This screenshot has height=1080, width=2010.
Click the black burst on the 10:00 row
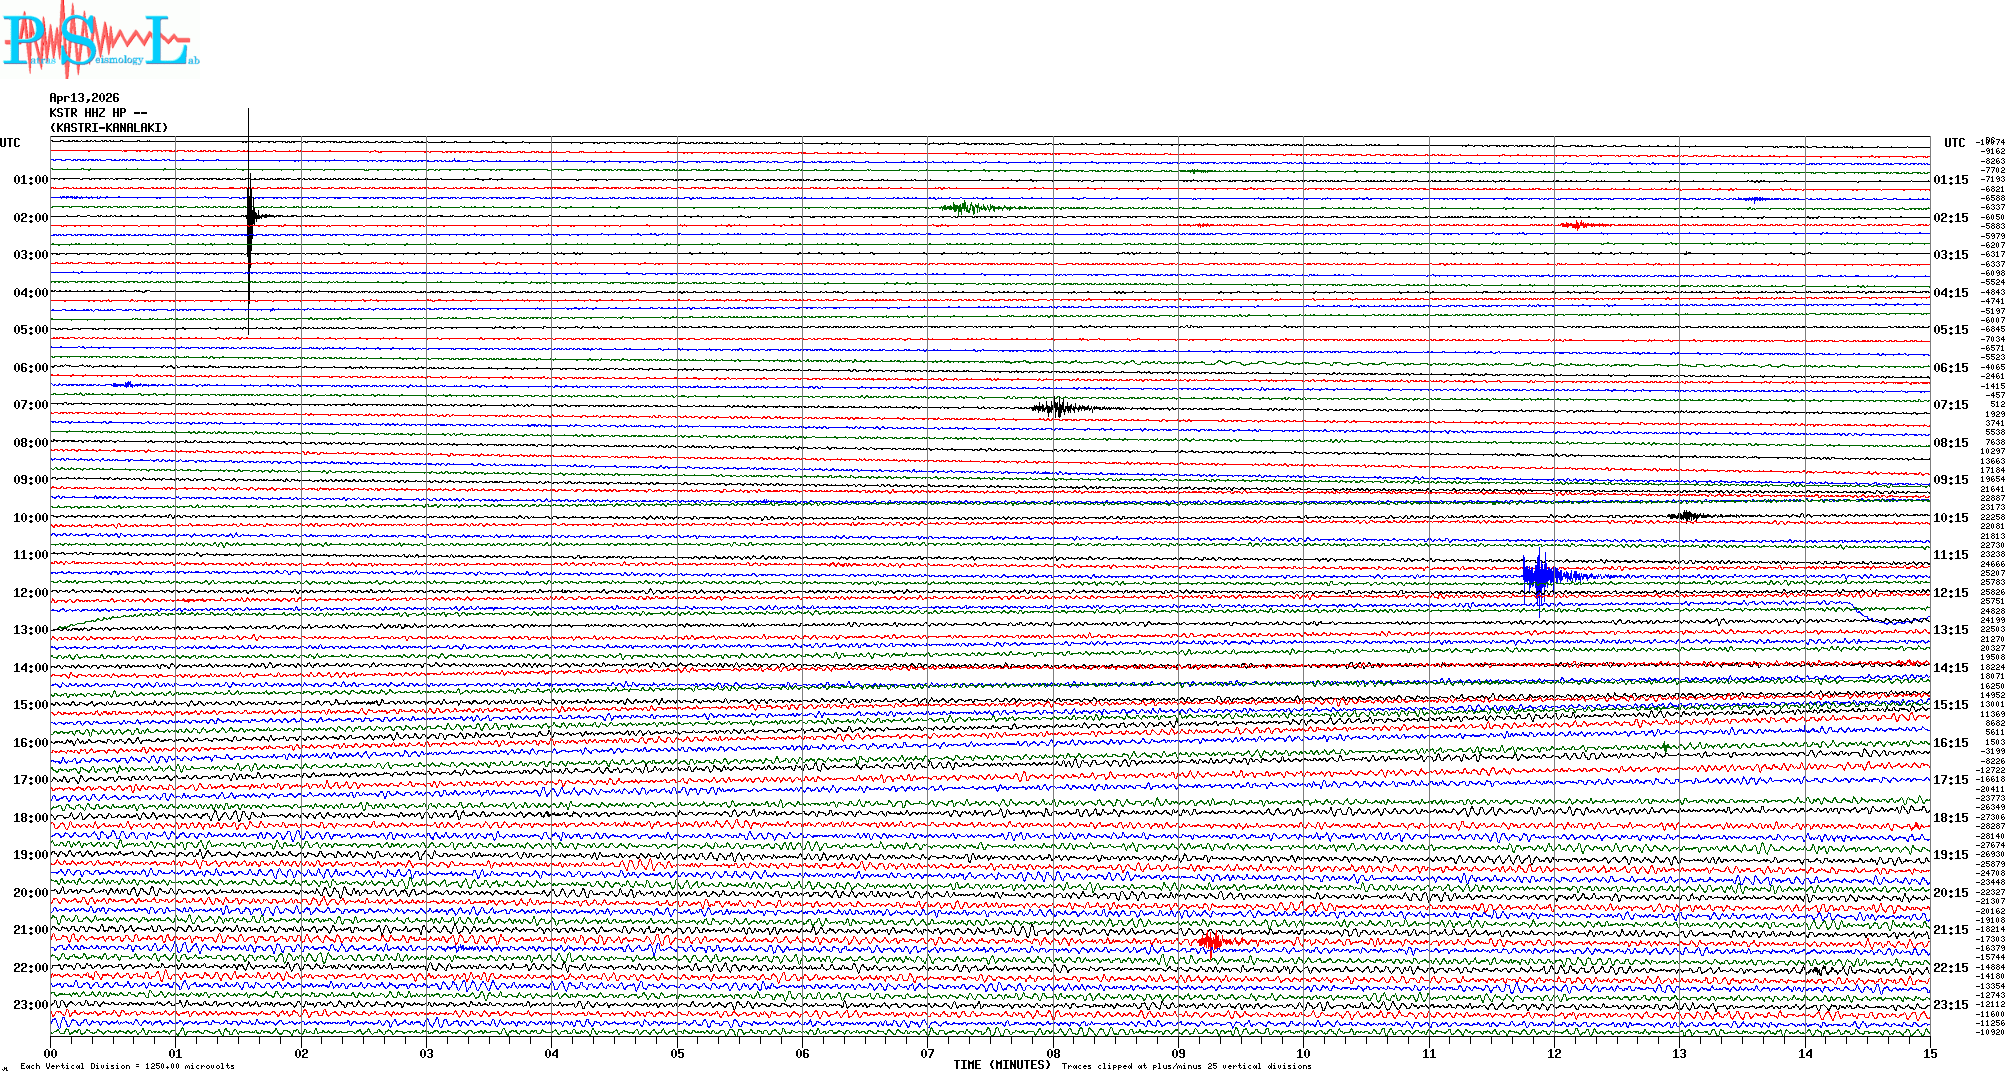tap(1687, 516)
